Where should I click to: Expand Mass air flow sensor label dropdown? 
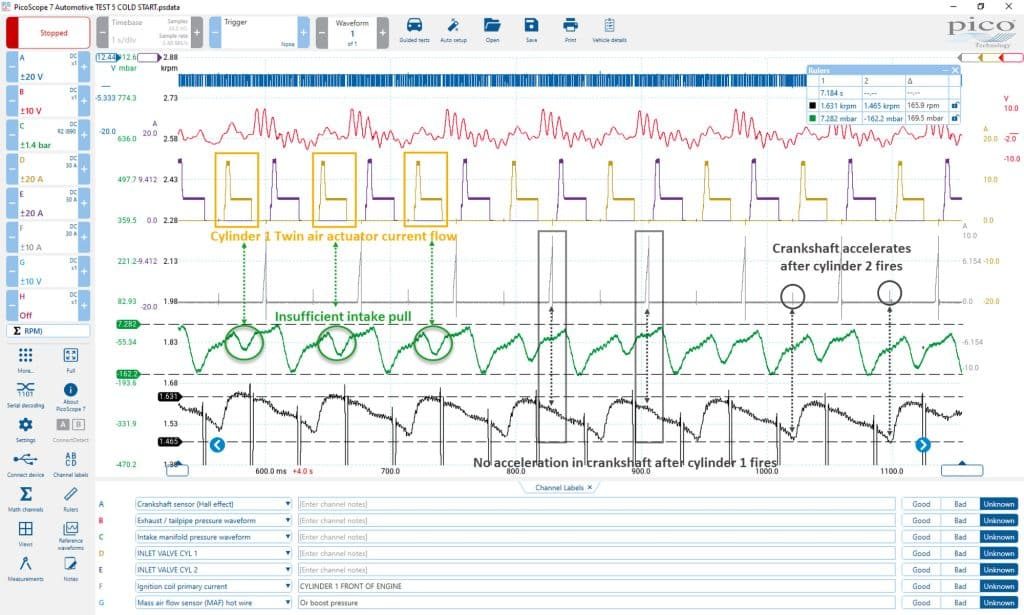coord(287,603)
